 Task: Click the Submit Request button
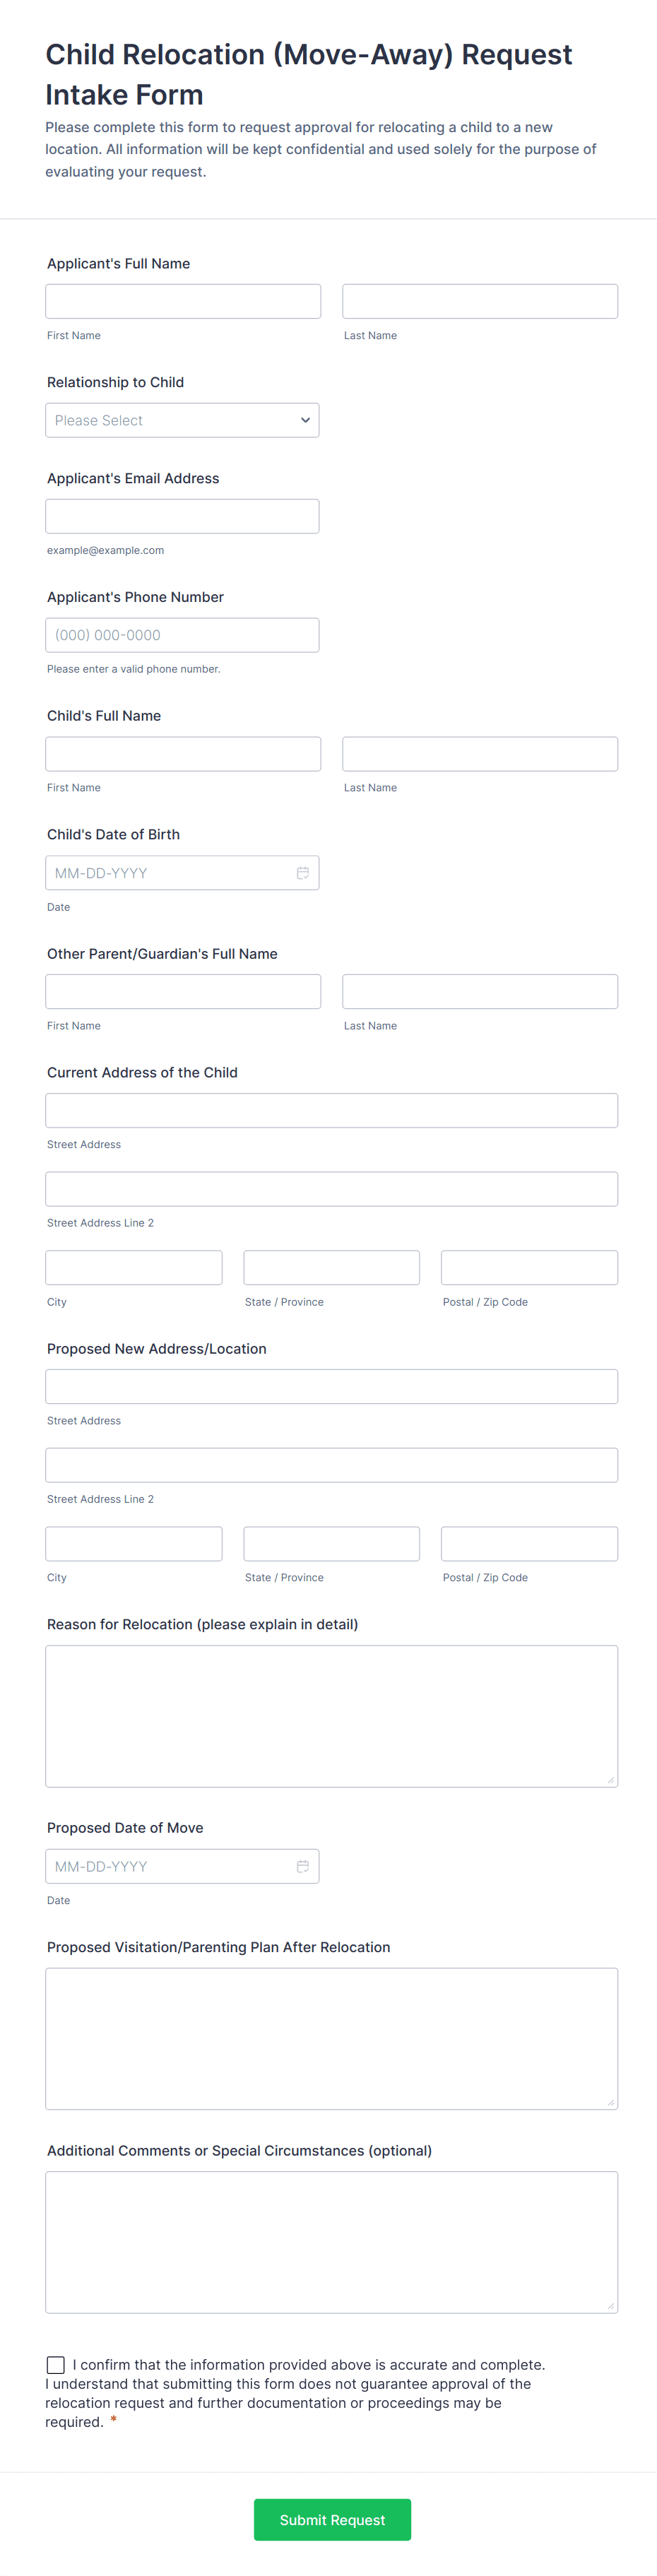332,2519
